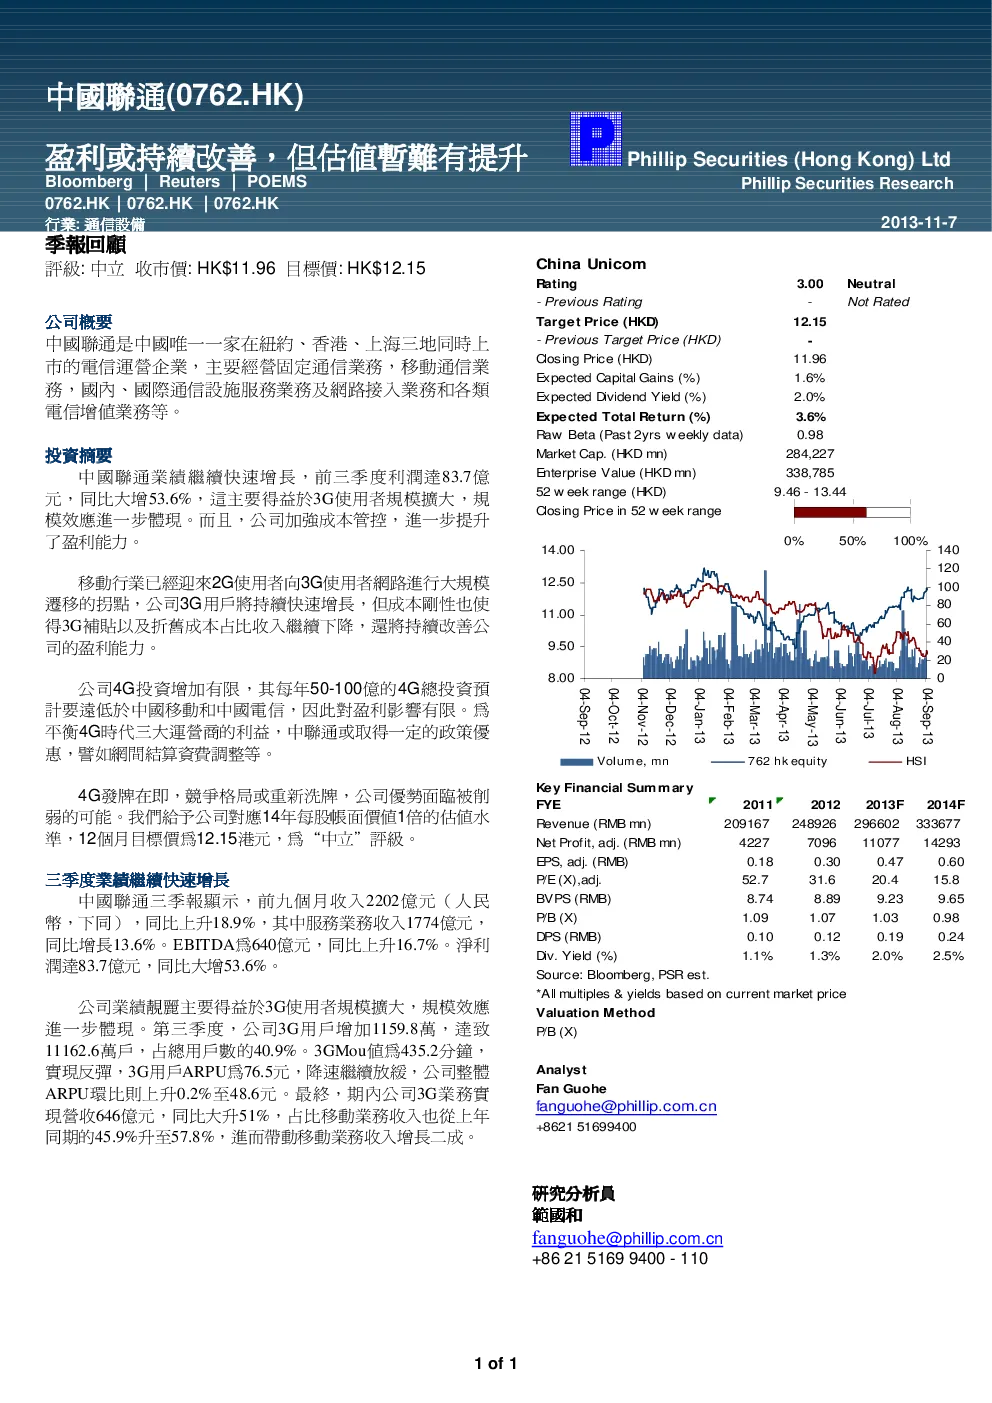Click the Raw Beta (Past 2yrs weekly data) label

point(640,435)
